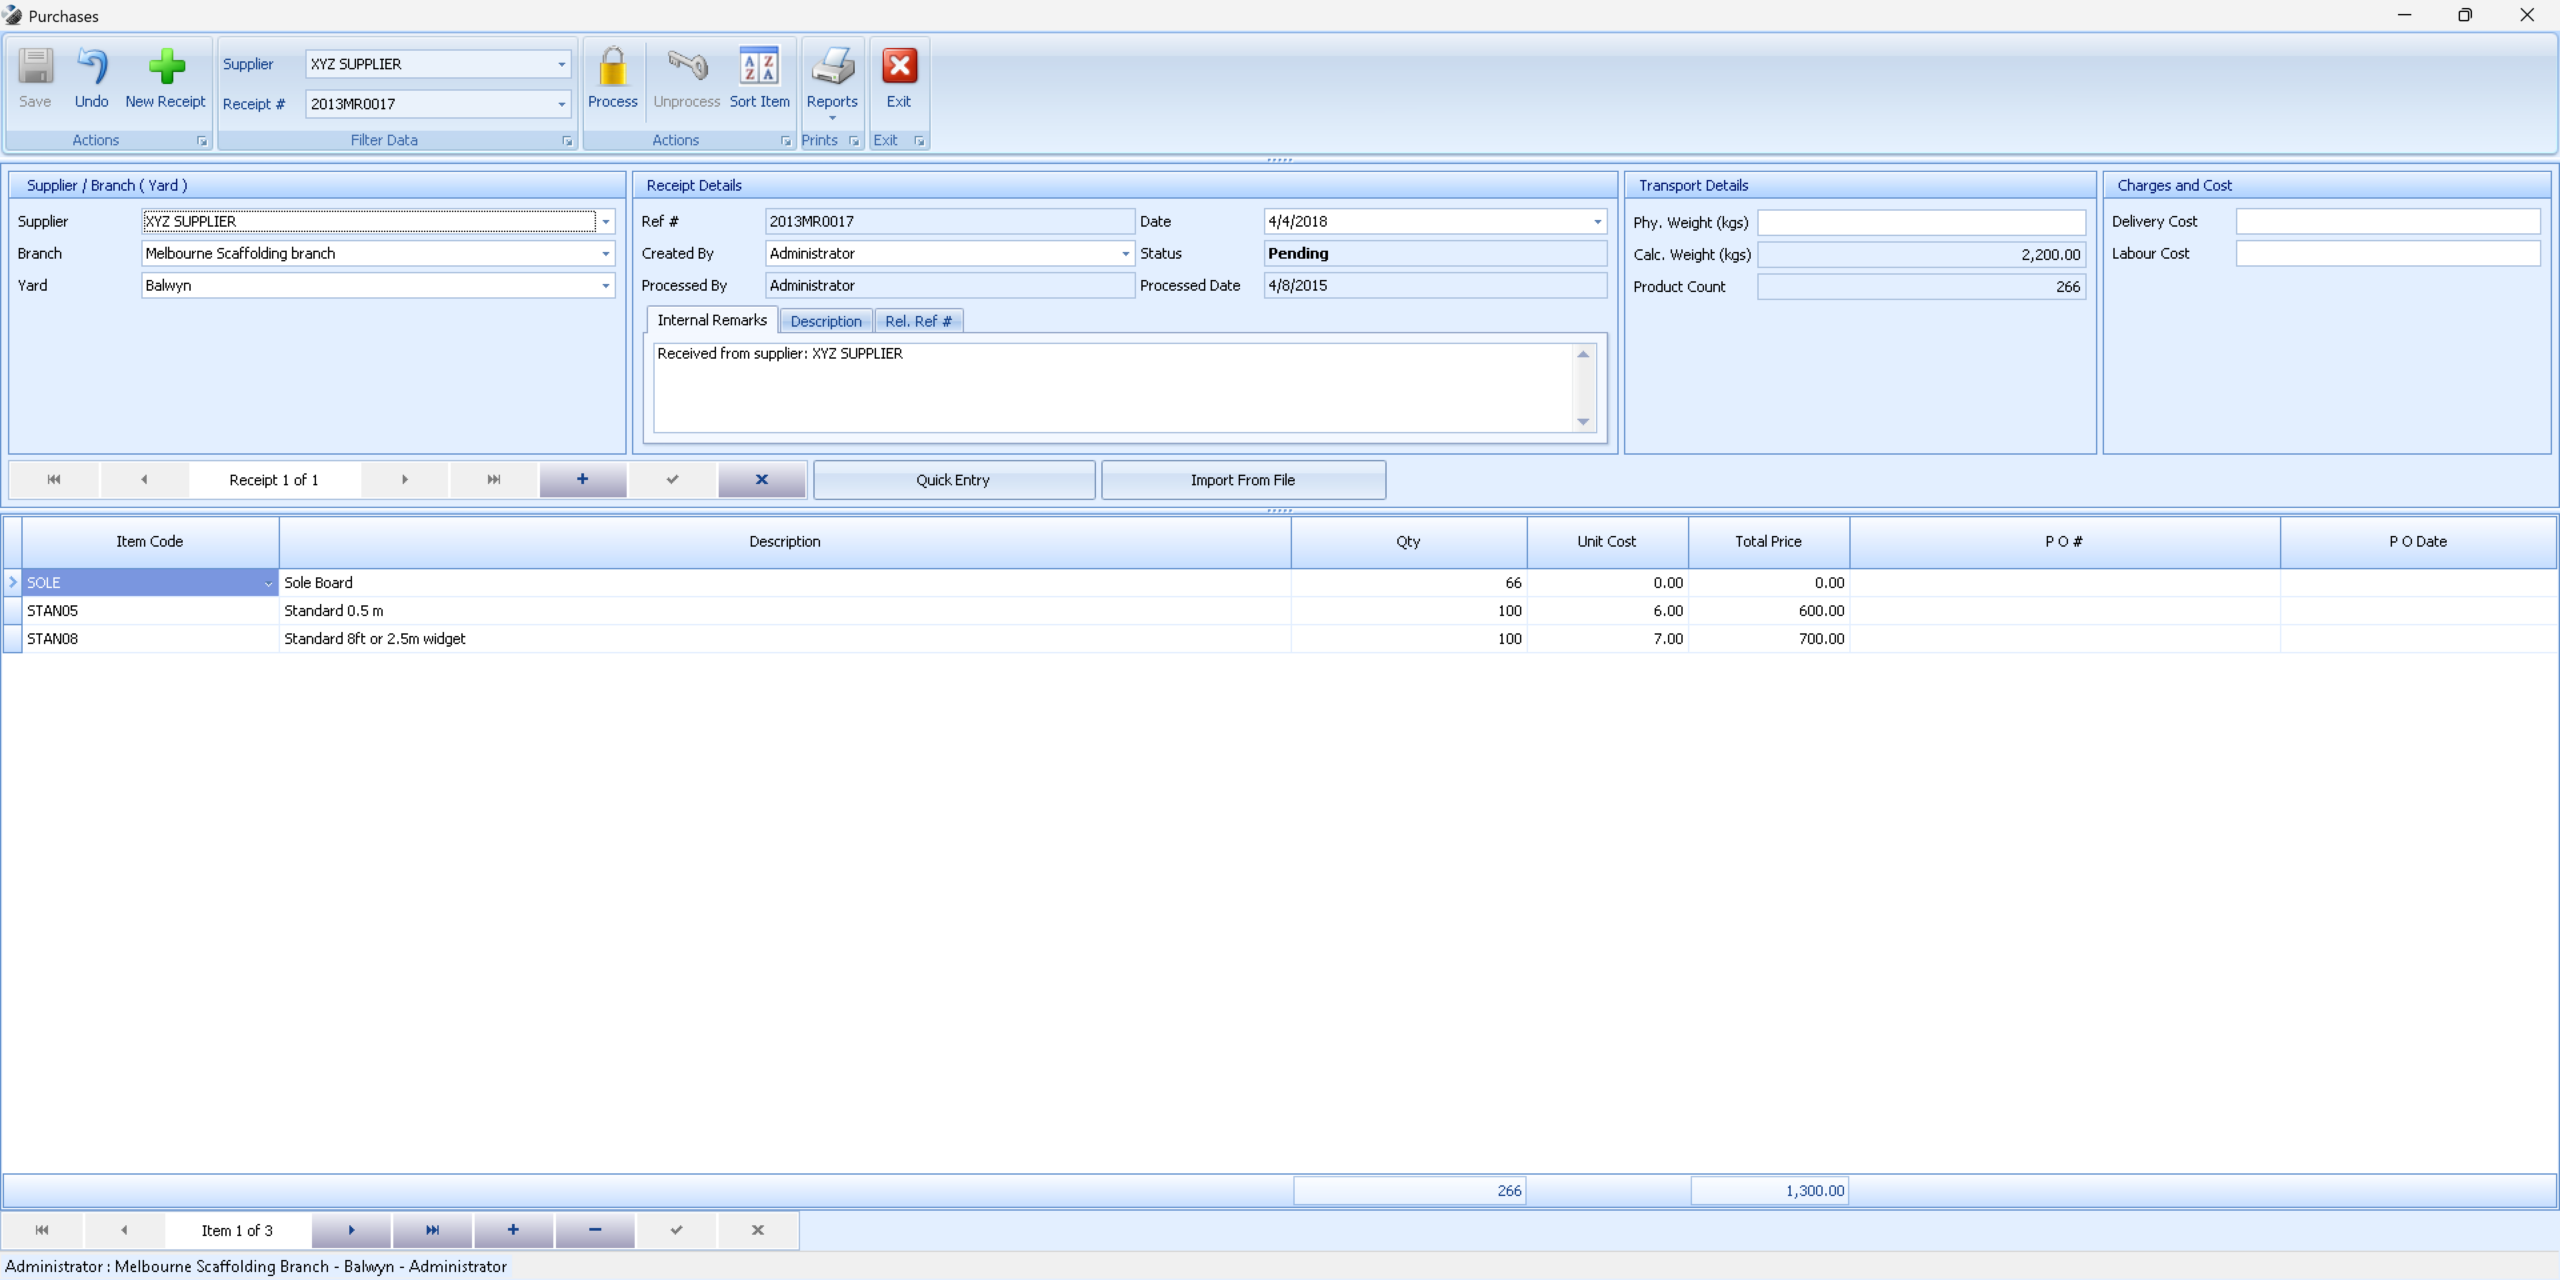Click the Quick Entry button
Image resolution: width=2560 pixels, height=1280 pixels.
click(953, 480)
